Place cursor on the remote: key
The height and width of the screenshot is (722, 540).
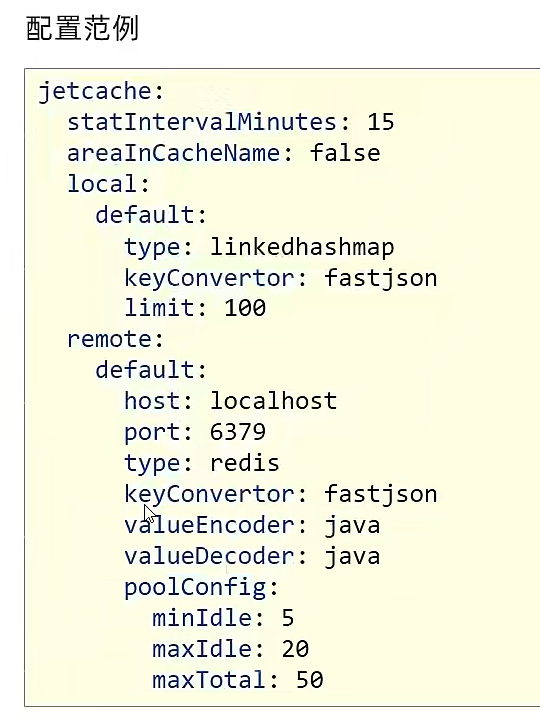tap(115, 339)
